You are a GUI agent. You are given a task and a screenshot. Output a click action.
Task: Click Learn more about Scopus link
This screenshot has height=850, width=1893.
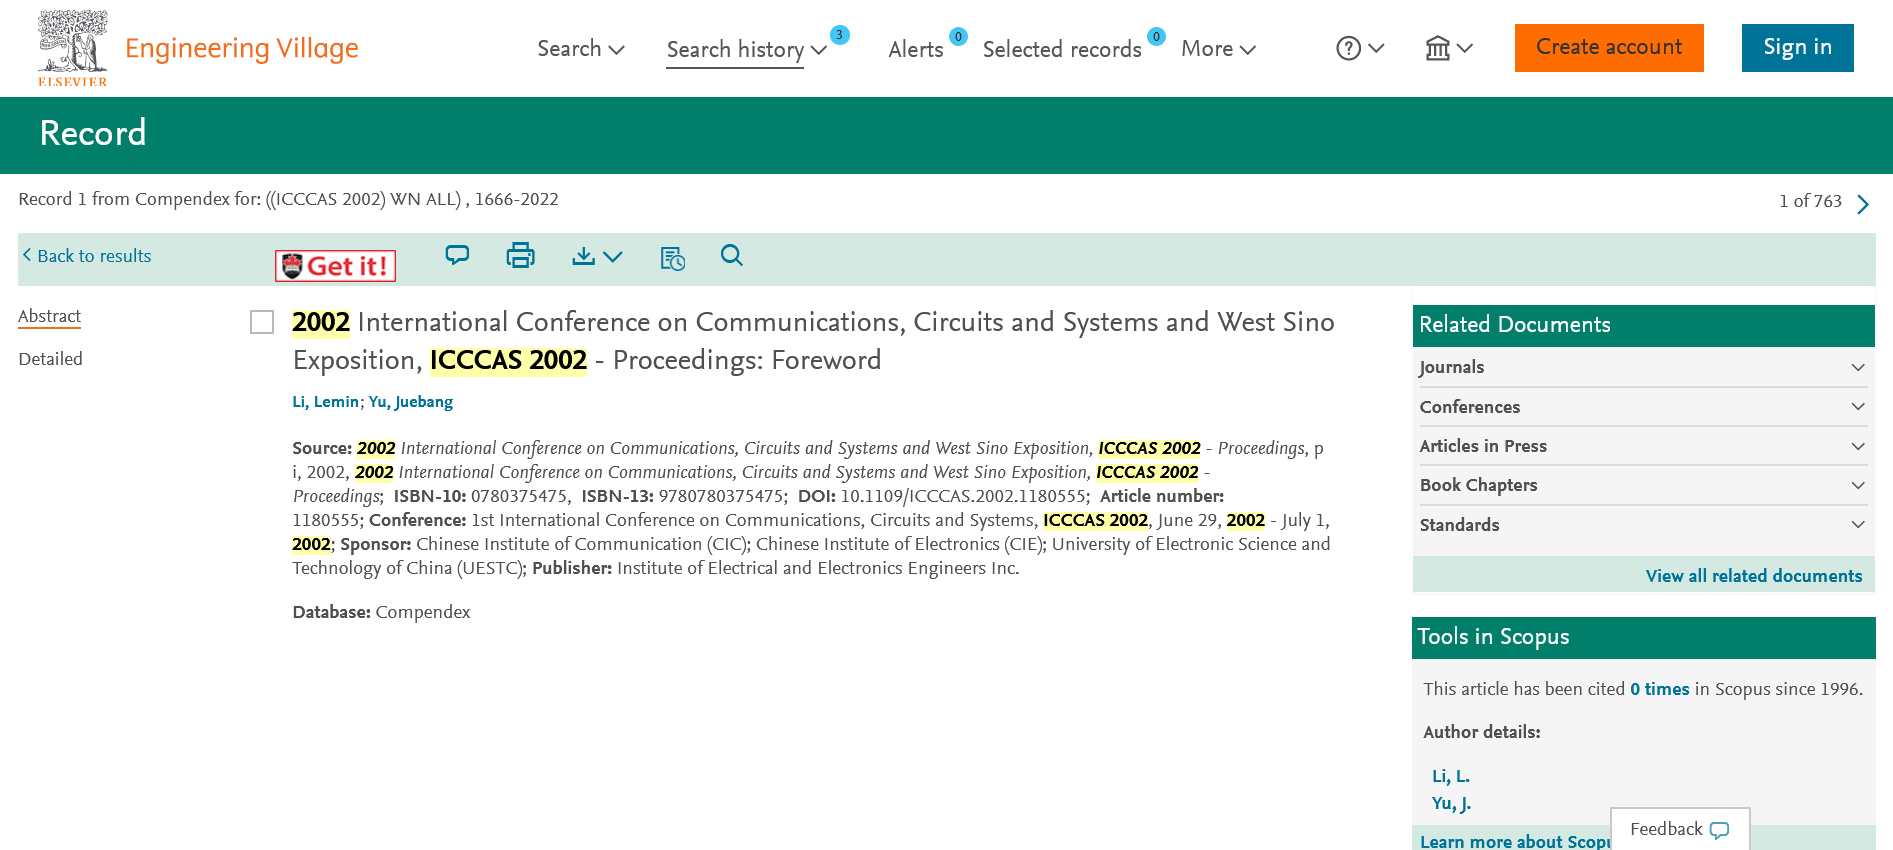[x=1514, y=841]
